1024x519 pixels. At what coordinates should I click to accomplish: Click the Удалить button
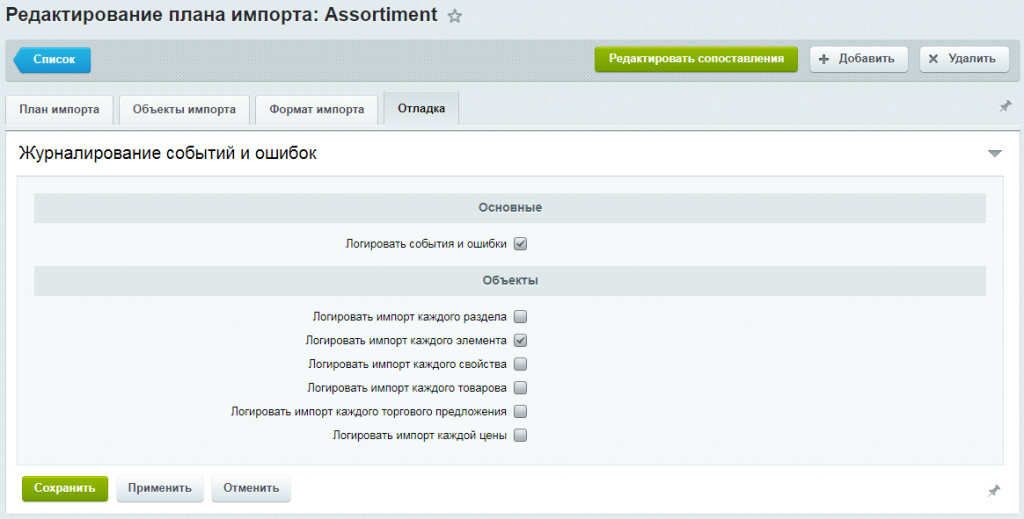pos(961,59)
